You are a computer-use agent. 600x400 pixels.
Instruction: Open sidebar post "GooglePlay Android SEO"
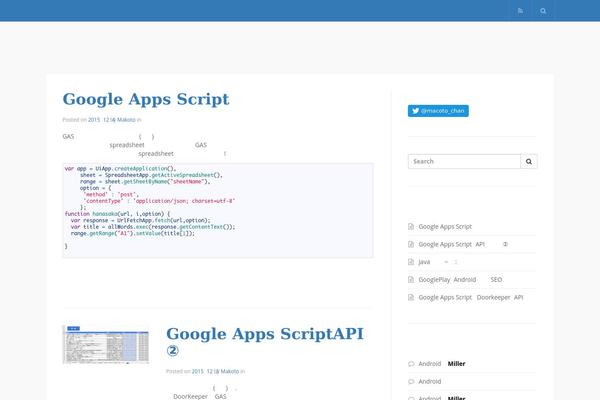click(460, 280)
